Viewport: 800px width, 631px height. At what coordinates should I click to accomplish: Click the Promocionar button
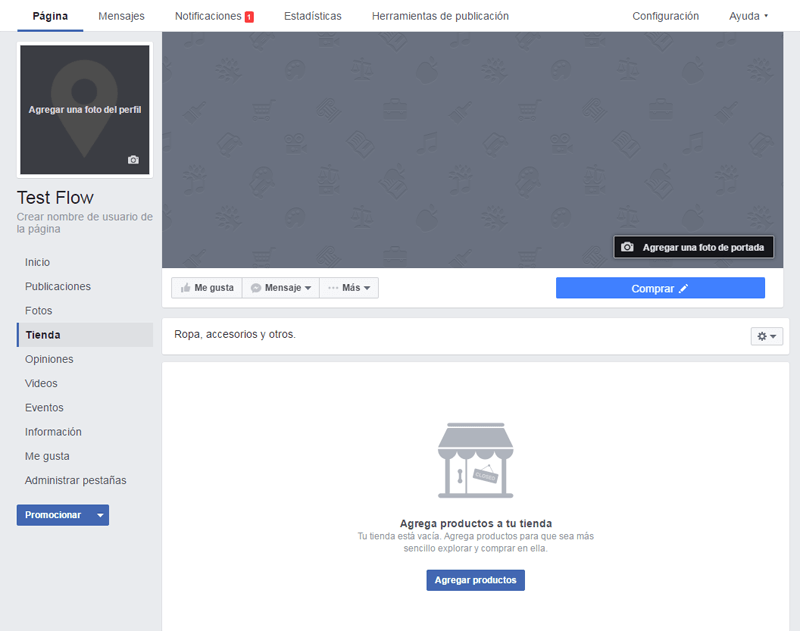pyautogui.click(x=54, y=515)
